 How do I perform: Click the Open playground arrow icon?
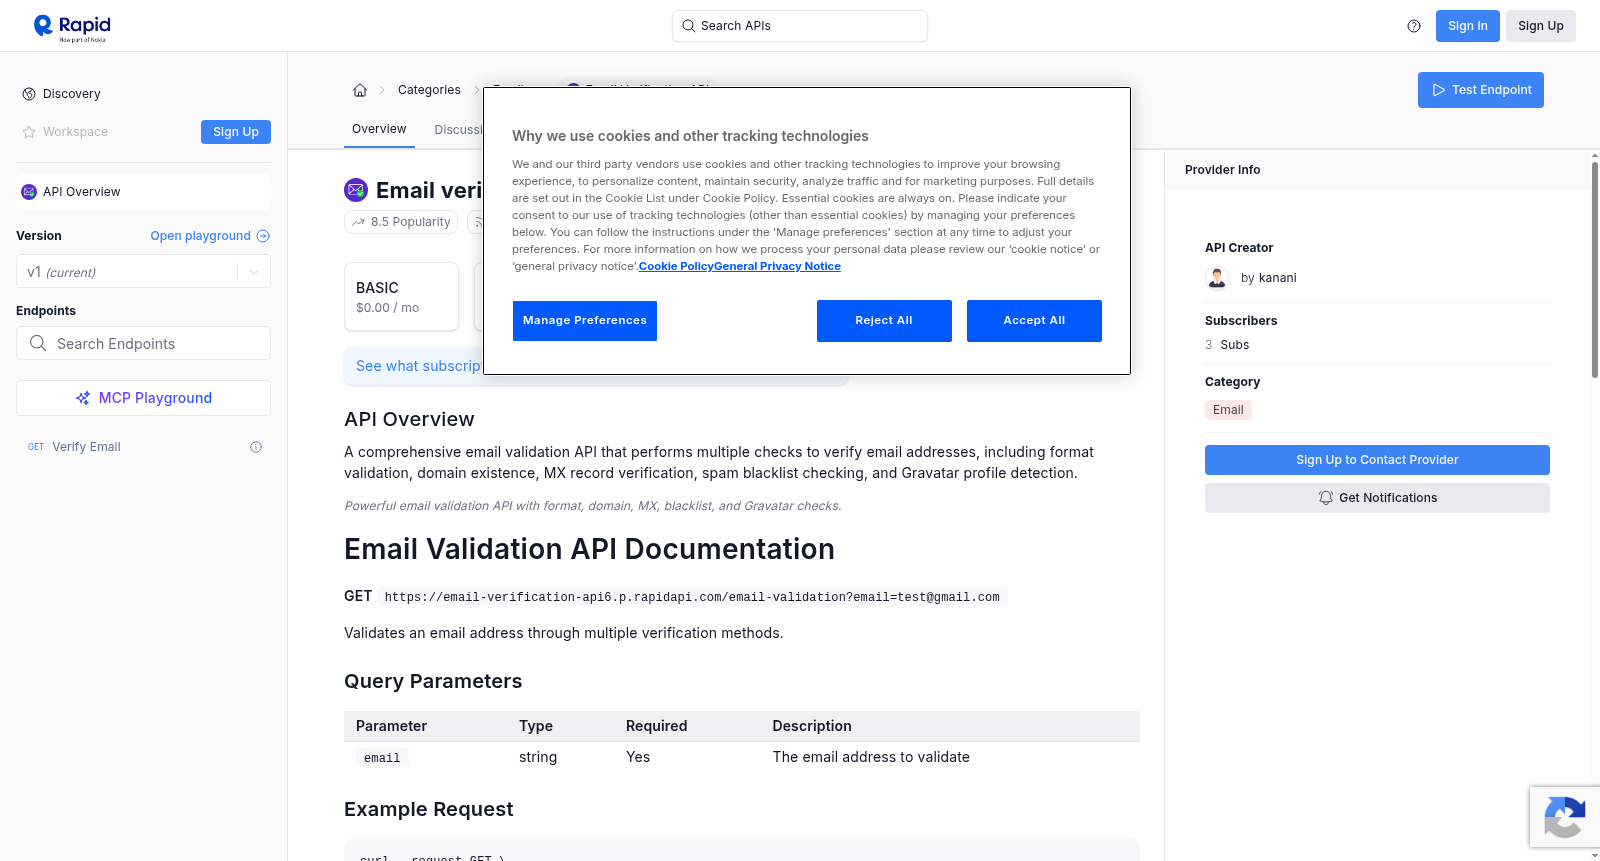pos(263,236)
